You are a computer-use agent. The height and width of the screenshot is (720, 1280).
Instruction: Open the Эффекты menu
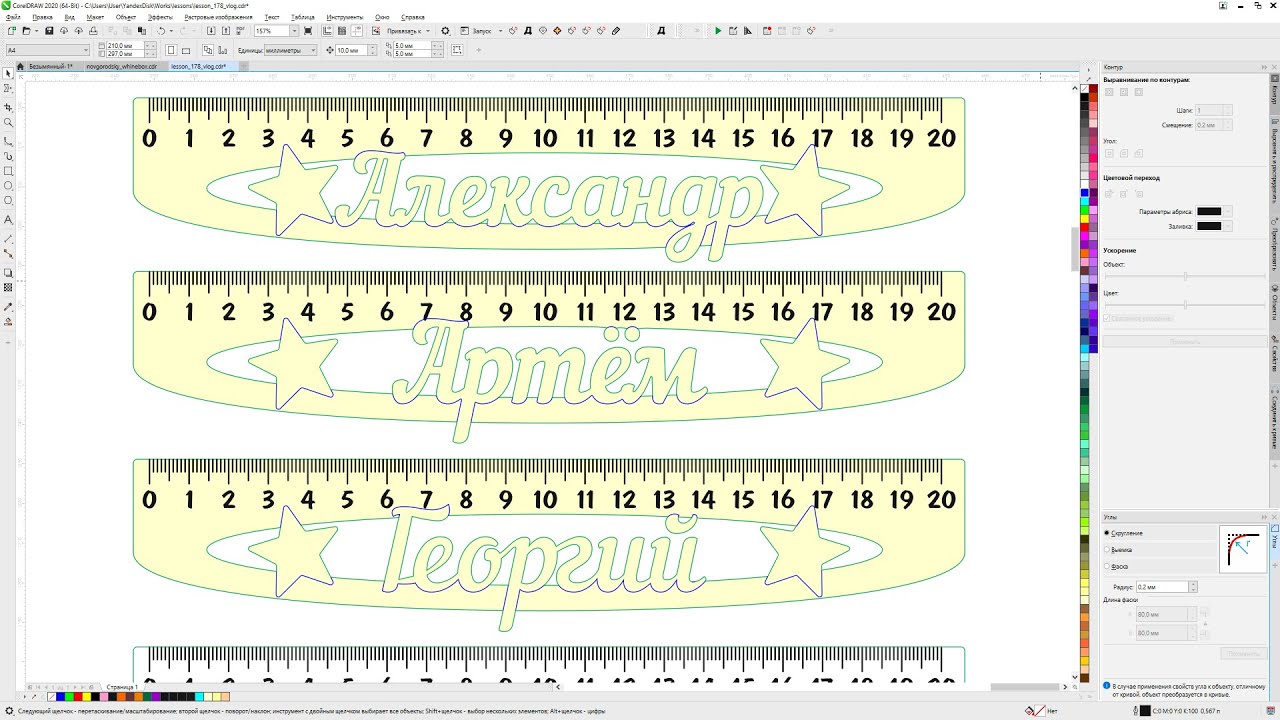(160, 17)
